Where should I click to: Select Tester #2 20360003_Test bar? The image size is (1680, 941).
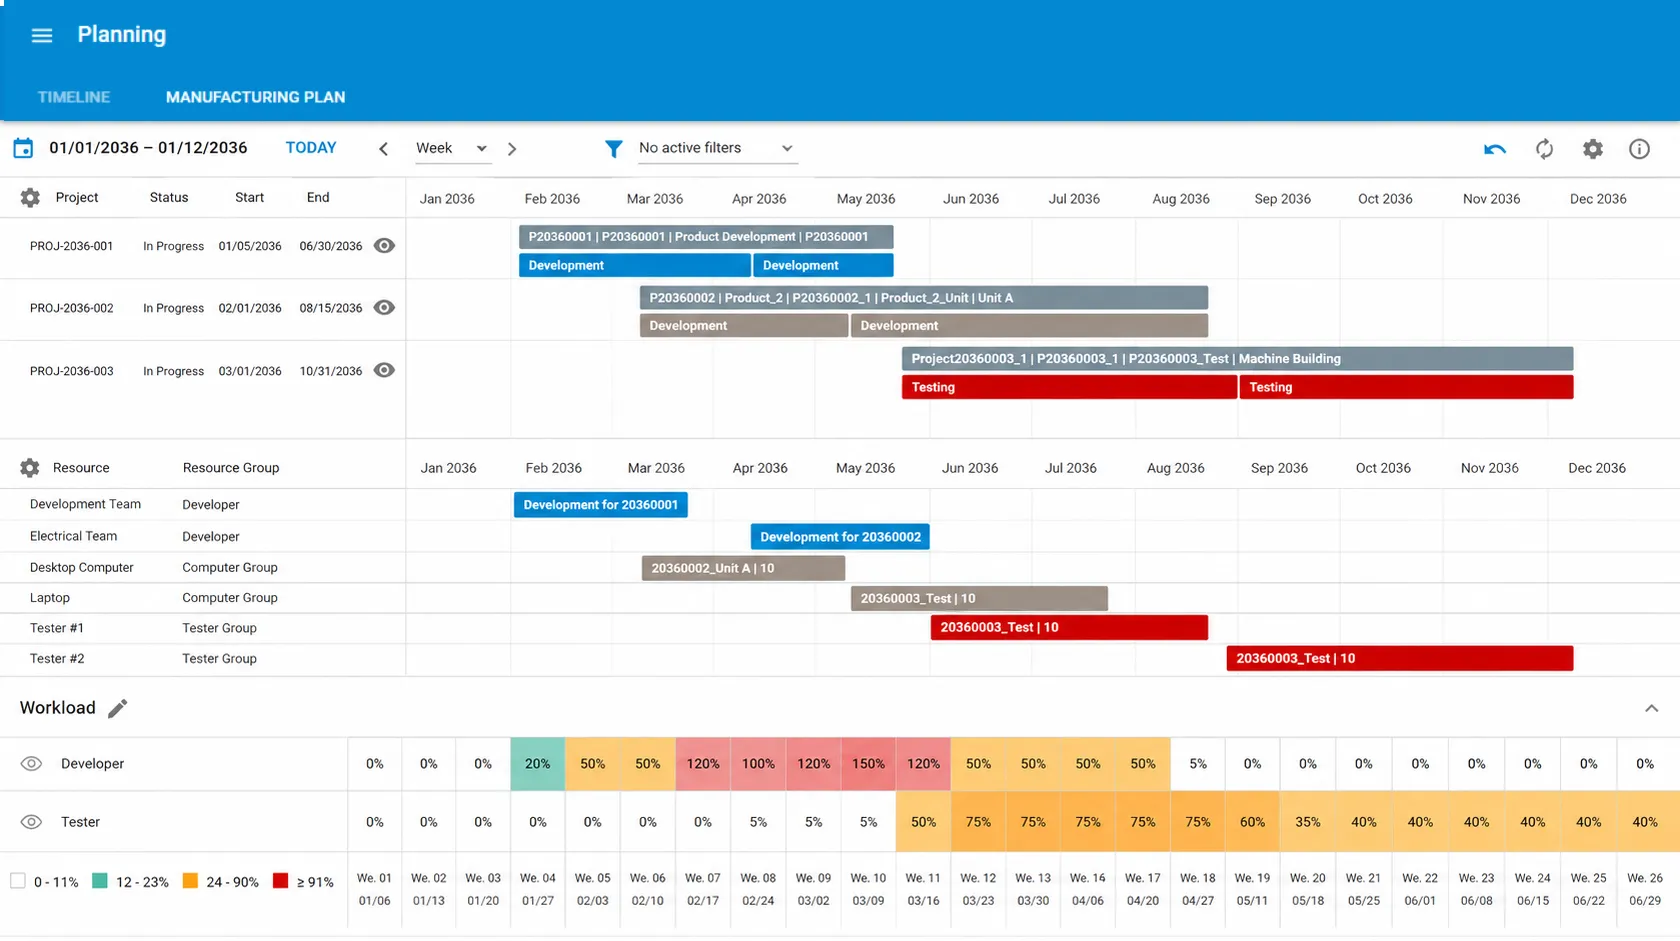1400,658
